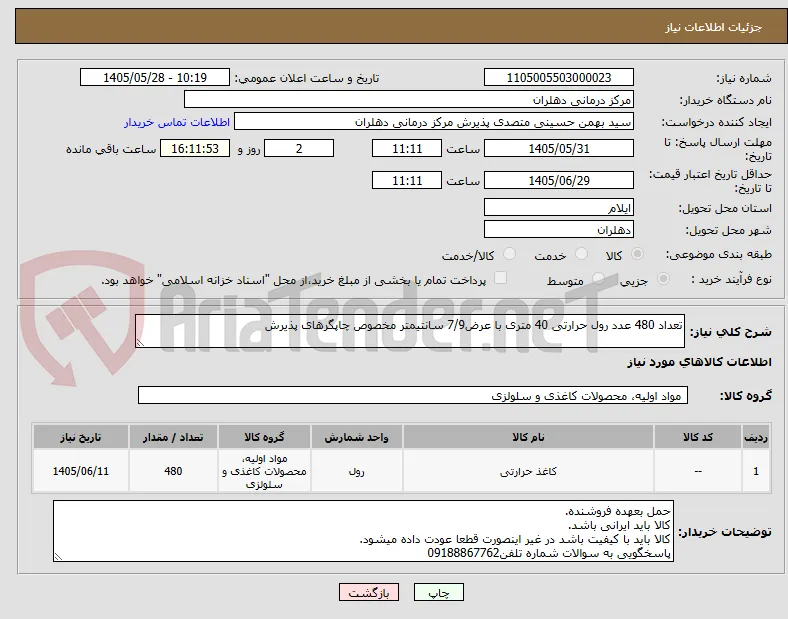788x619 pixels.
Task: Click the بازگشت back button
Action: point(369,592)
